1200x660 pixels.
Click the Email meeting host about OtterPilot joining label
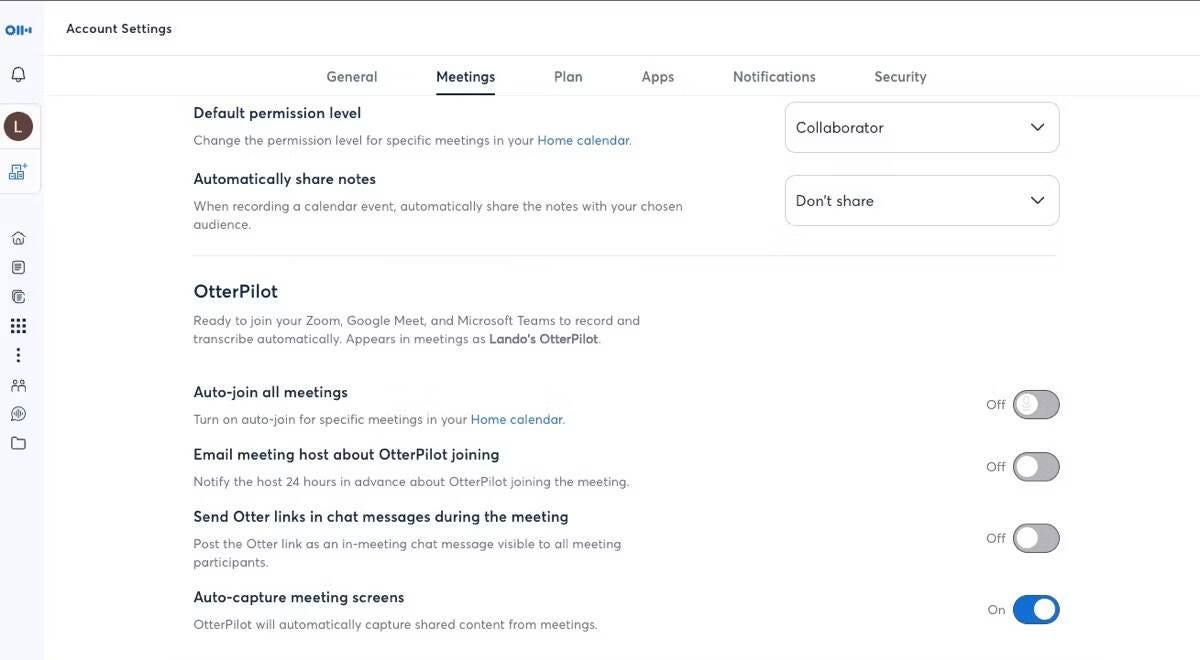(346, 455)
